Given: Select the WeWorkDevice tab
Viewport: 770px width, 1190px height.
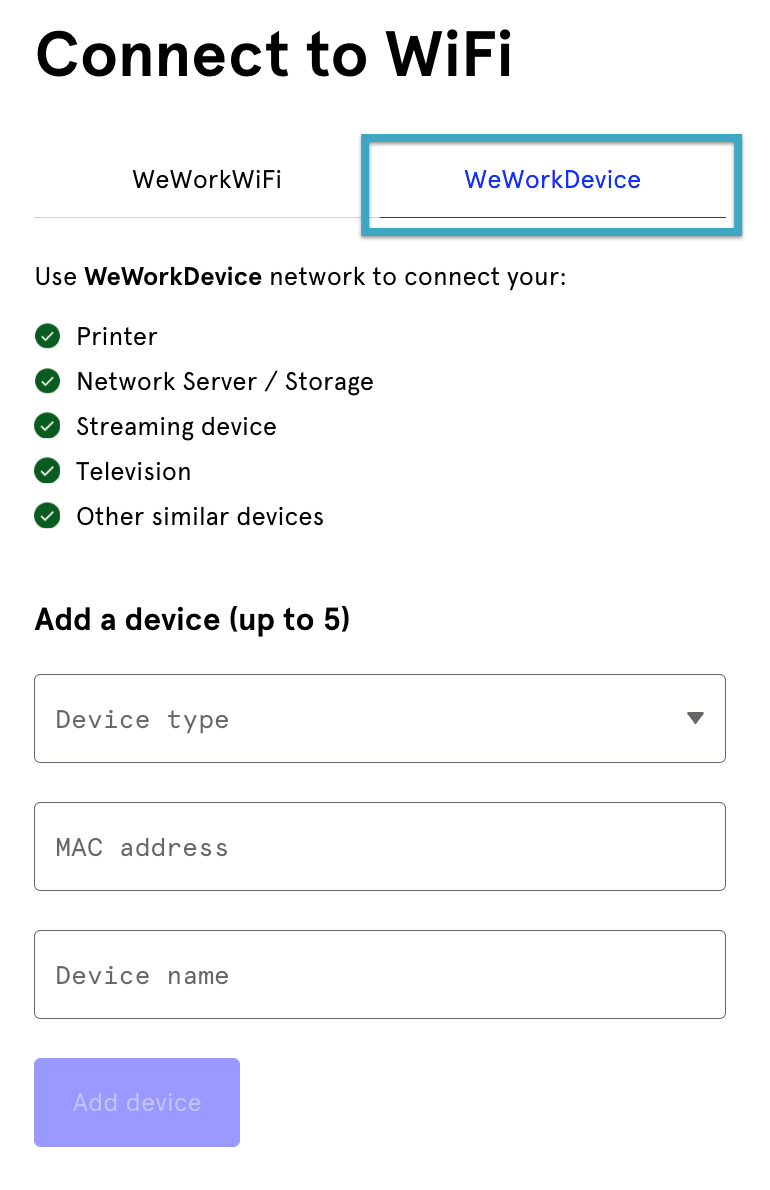Looking at the screenshot, I should pos(551,180).
